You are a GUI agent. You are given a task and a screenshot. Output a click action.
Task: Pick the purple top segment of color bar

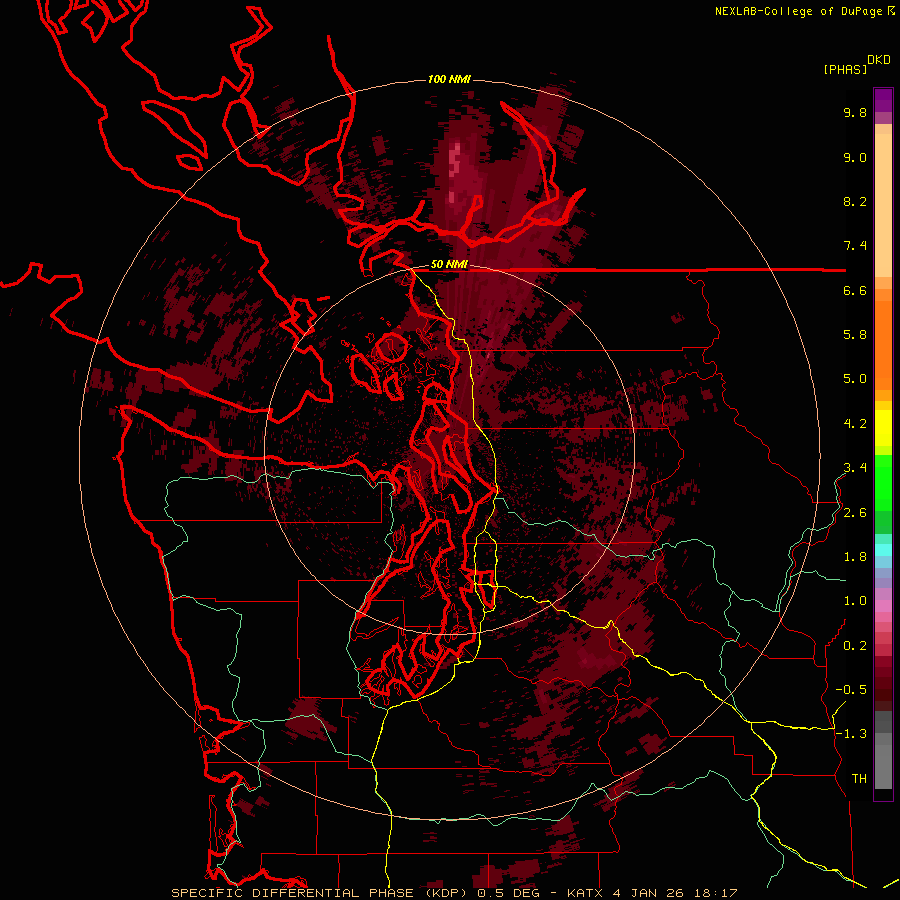pyautogui.click(x=883, y=100)
